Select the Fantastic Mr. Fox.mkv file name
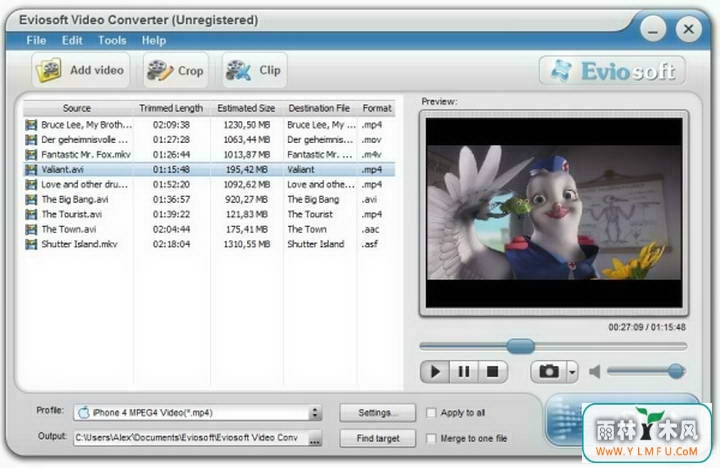The image size is (720, 468). click(x=86, y=155)
